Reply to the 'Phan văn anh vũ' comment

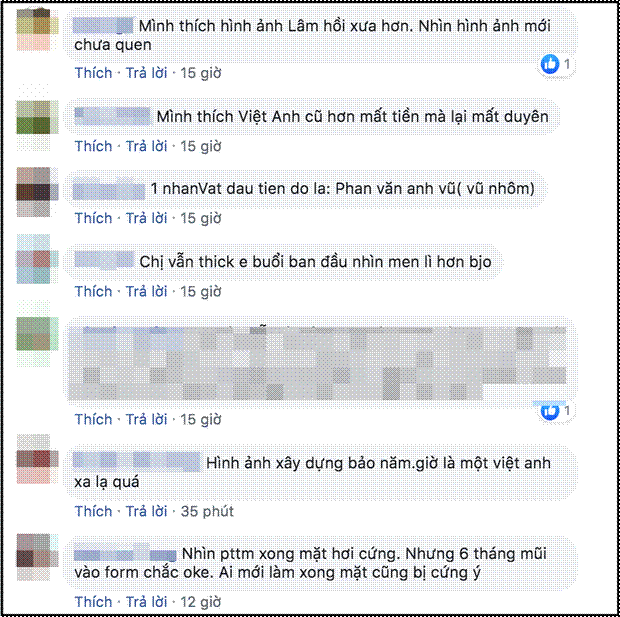(146, 218)
